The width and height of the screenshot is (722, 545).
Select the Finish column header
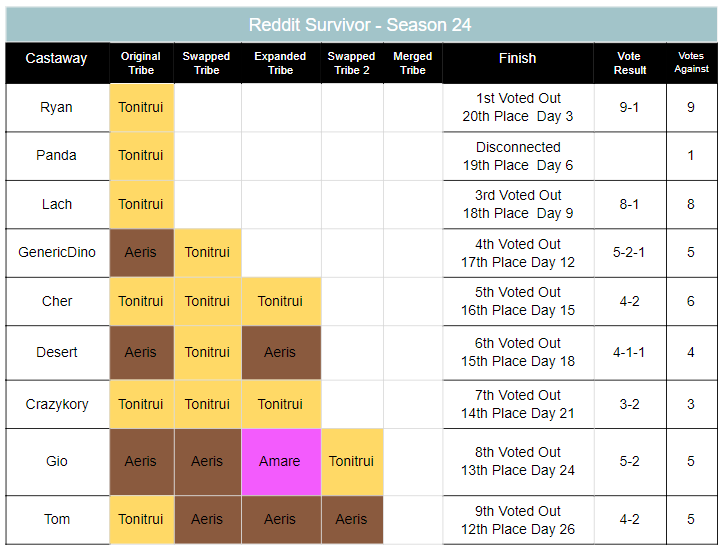[x=517, y=59]
